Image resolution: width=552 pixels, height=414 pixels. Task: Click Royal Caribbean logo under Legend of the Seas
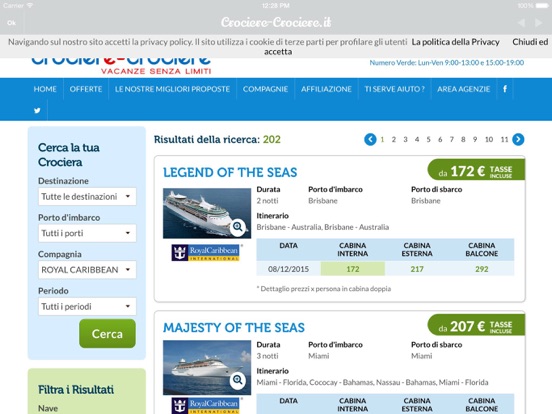pos(206,253)
